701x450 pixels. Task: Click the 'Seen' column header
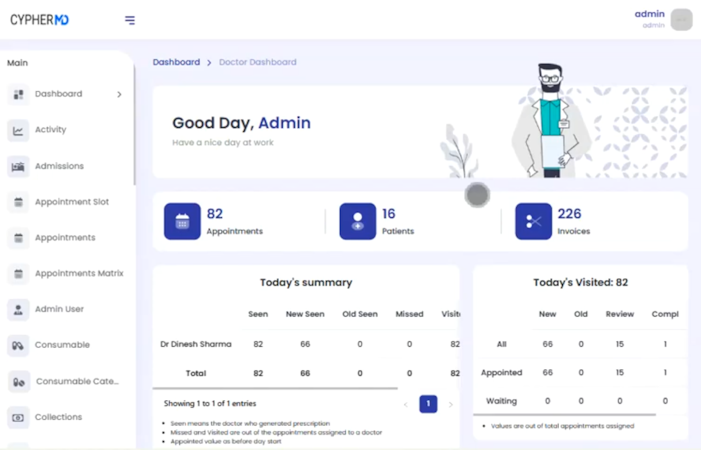pos(258,314)
